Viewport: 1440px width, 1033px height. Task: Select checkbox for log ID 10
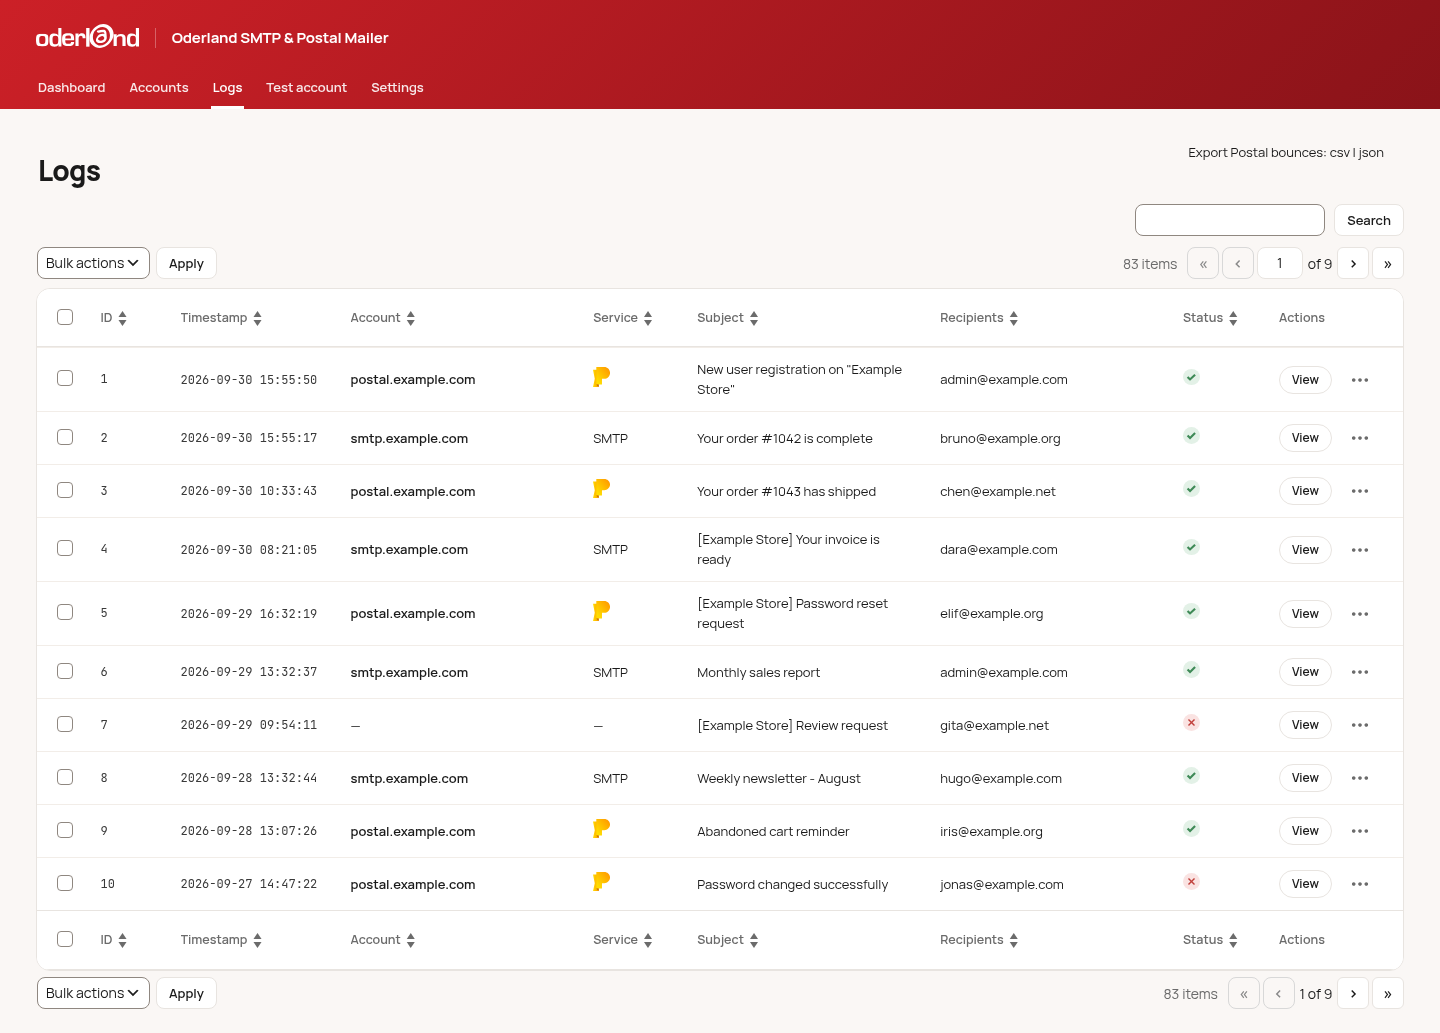click(65, 883)
